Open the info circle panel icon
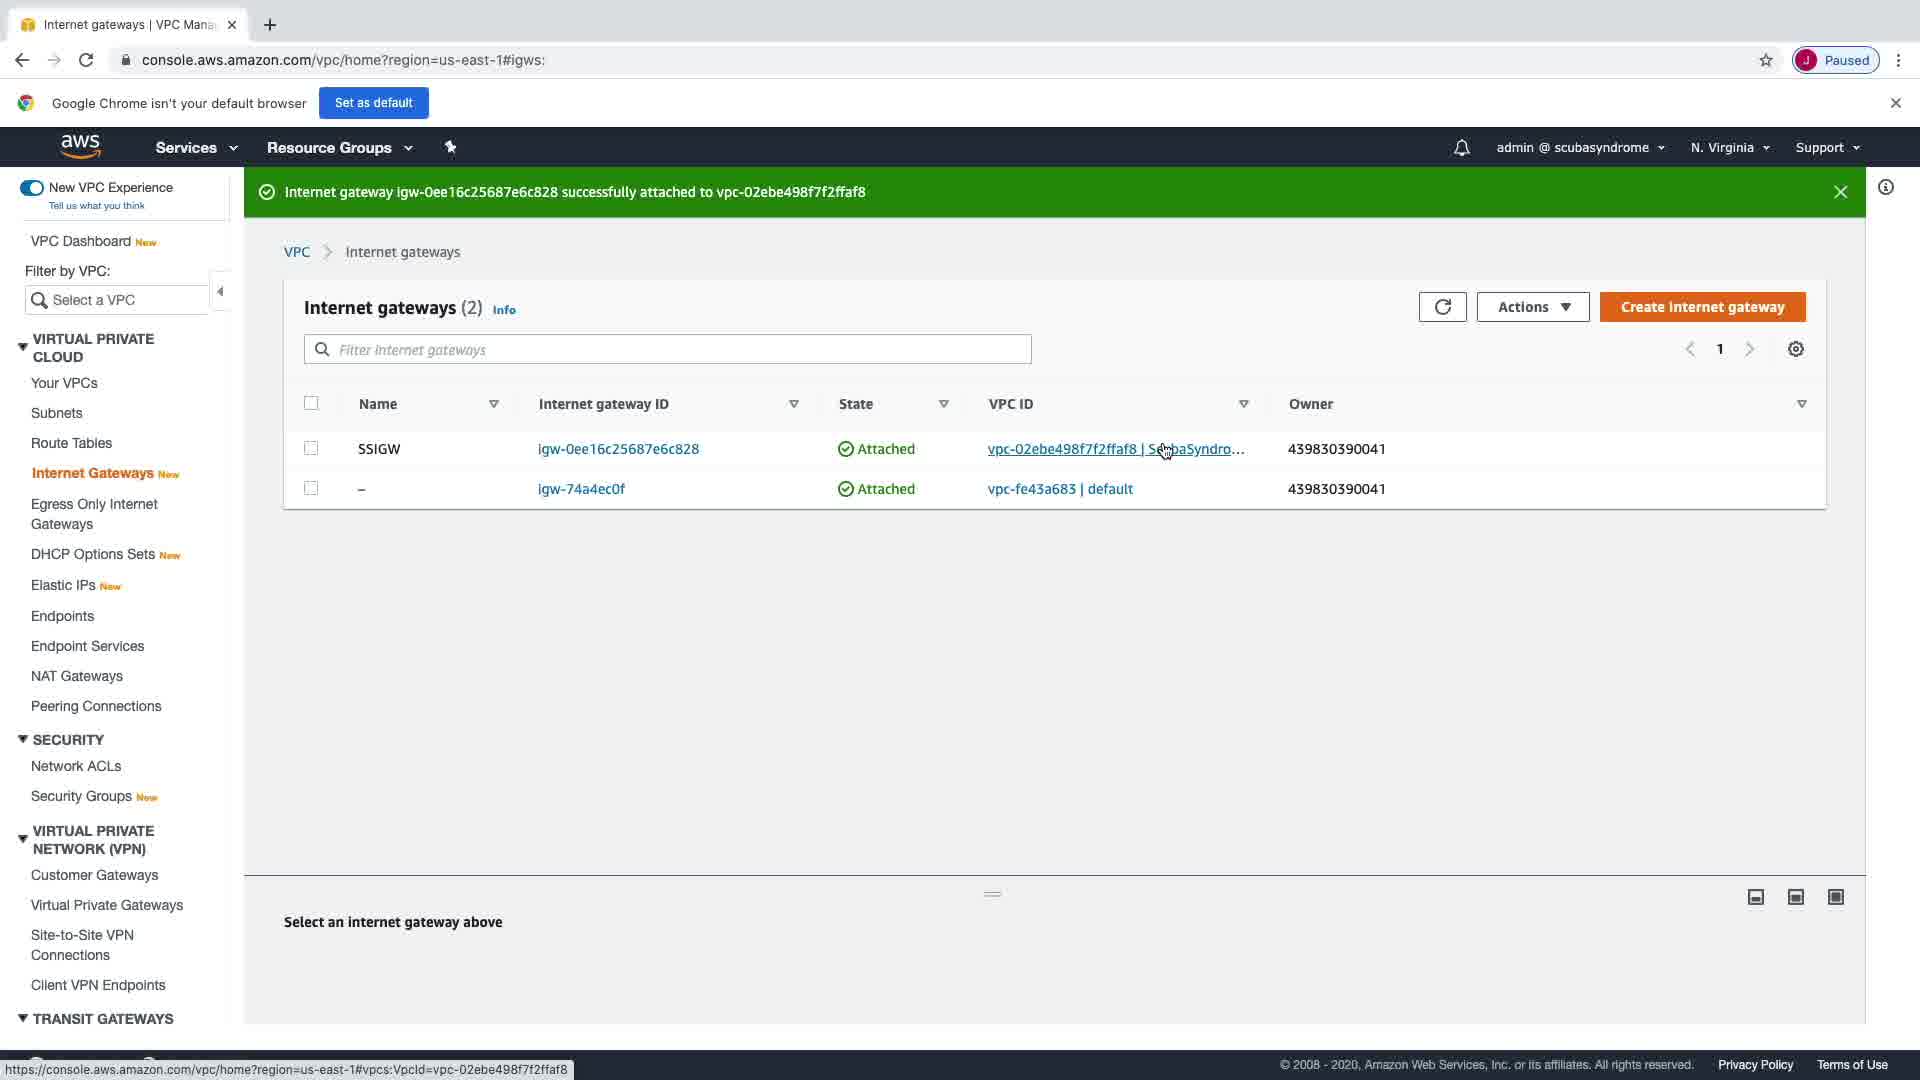 click(x=1885, y=187)
